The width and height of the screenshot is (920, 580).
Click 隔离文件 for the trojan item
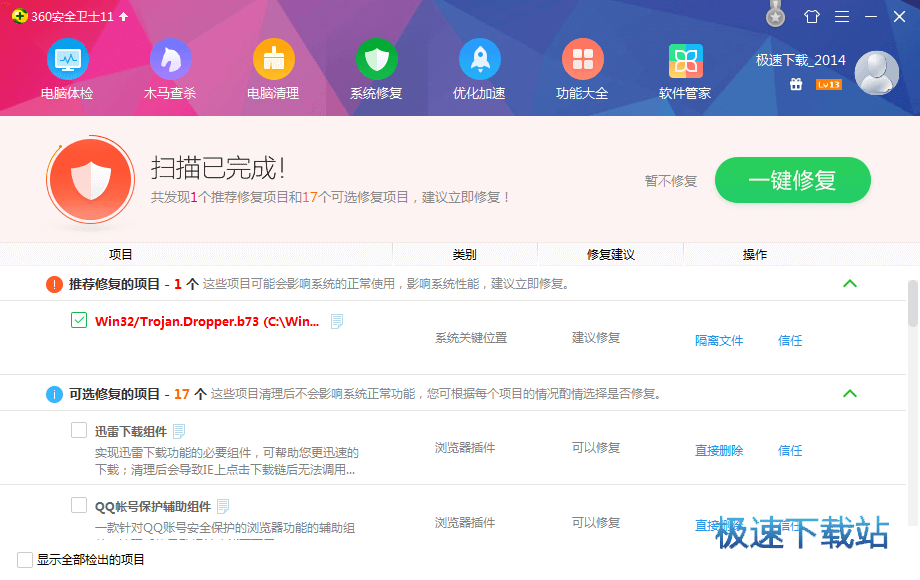(x=719, y=341)
